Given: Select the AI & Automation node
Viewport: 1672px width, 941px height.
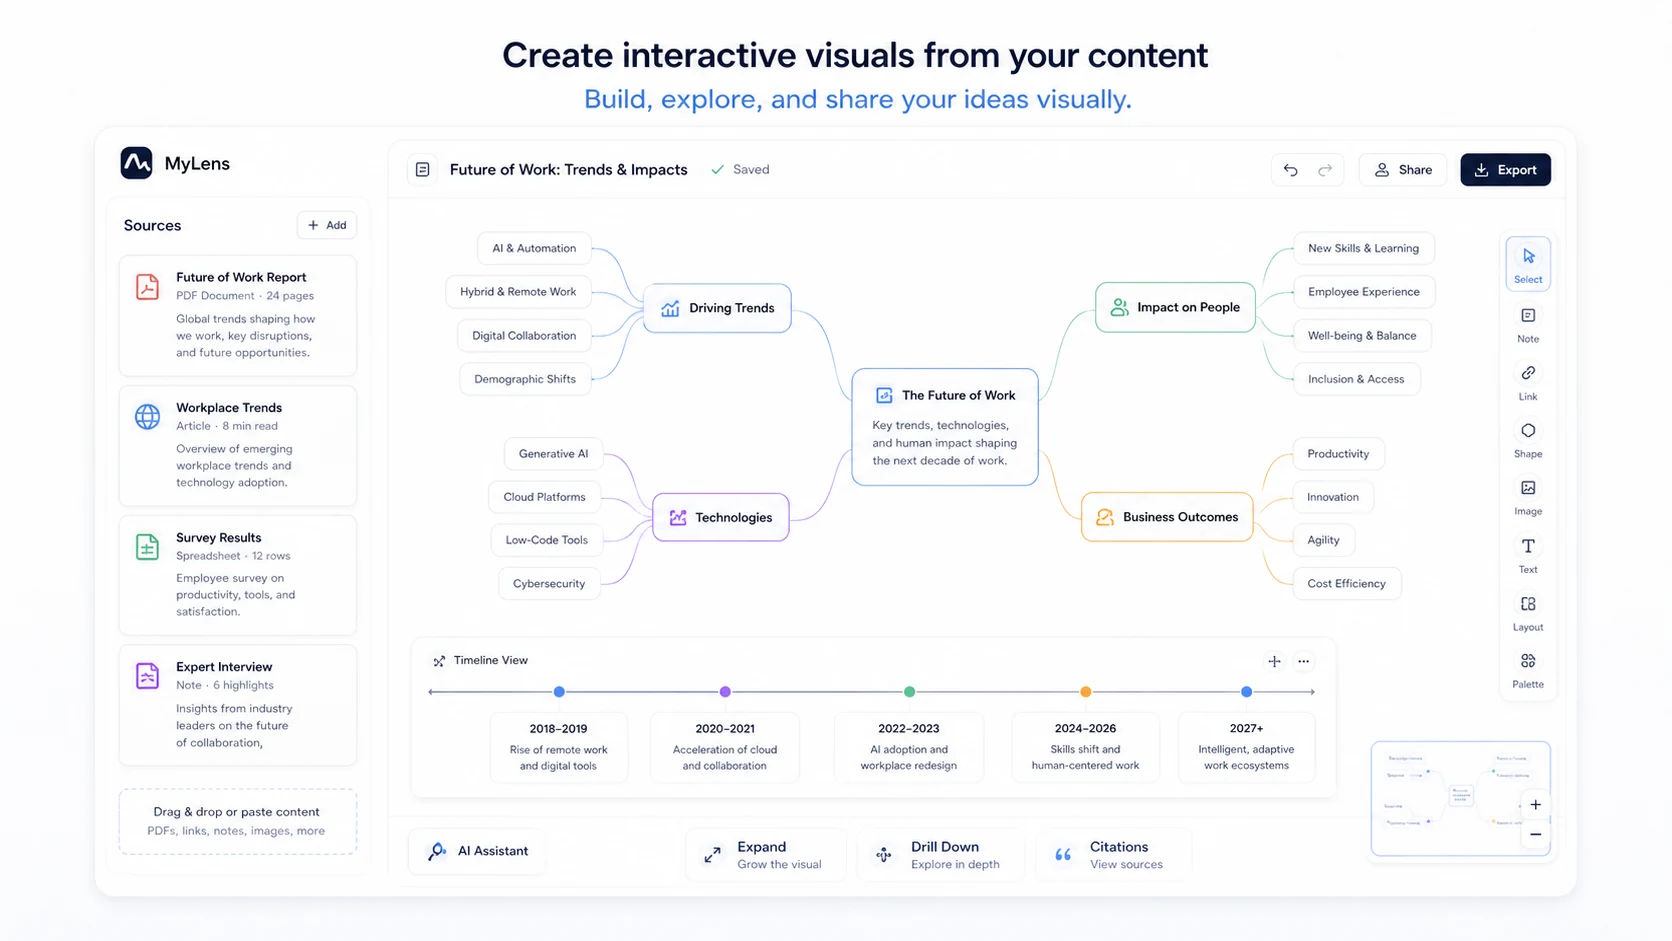Looking at the screenshot, I should pos(534,248).
